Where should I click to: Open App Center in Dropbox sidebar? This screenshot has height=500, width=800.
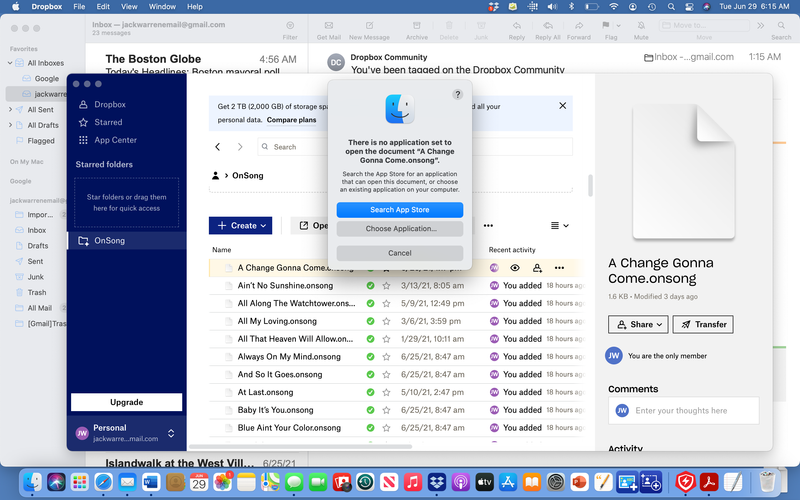tap(115, 140)
